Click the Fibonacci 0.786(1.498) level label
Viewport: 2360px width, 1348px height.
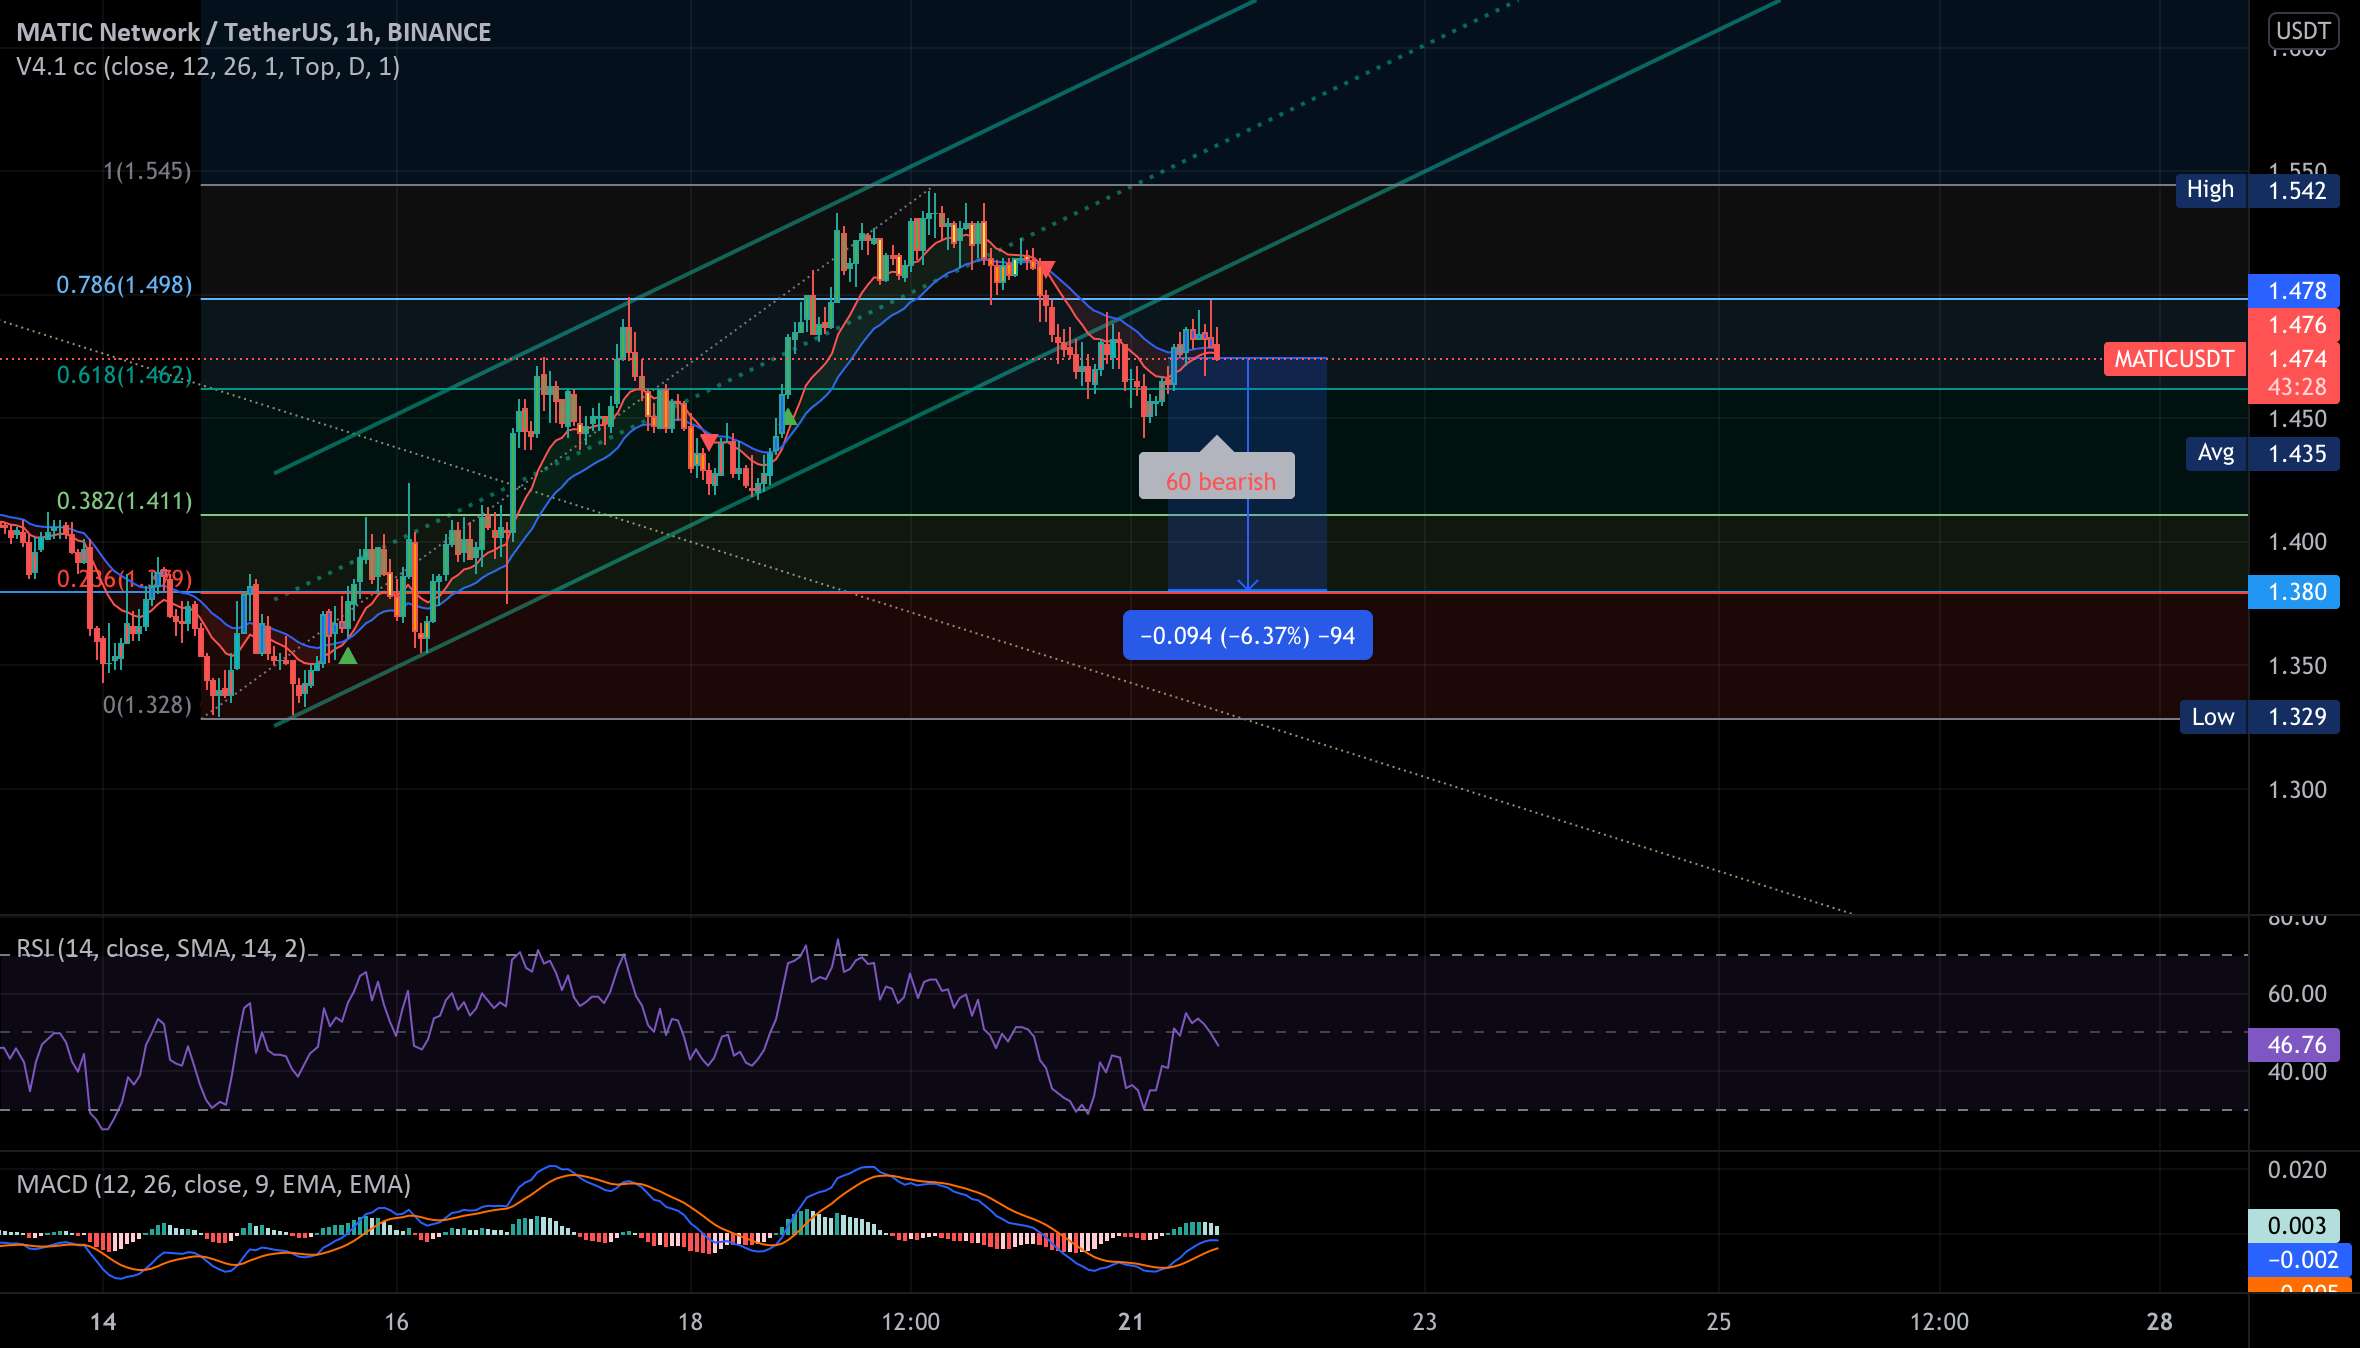(x=124, y=285)
